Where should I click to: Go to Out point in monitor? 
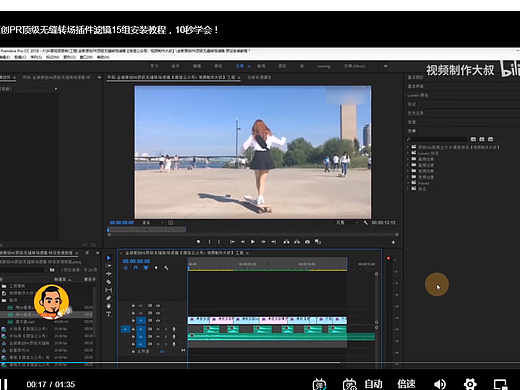(273, 242)
